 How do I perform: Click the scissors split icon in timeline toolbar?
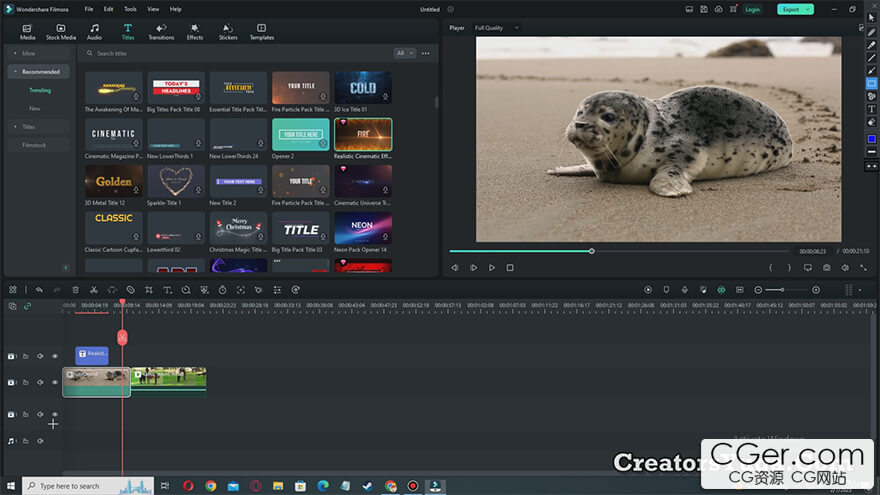(93, 290)
